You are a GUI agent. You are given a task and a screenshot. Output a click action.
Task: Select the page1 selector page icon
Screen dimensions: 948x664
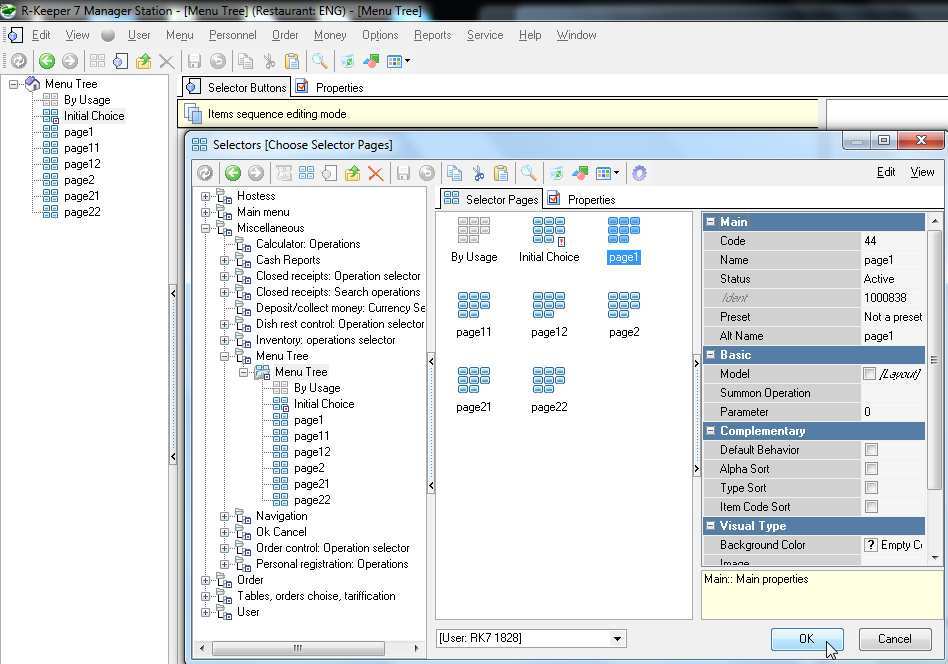coord(624,230)
